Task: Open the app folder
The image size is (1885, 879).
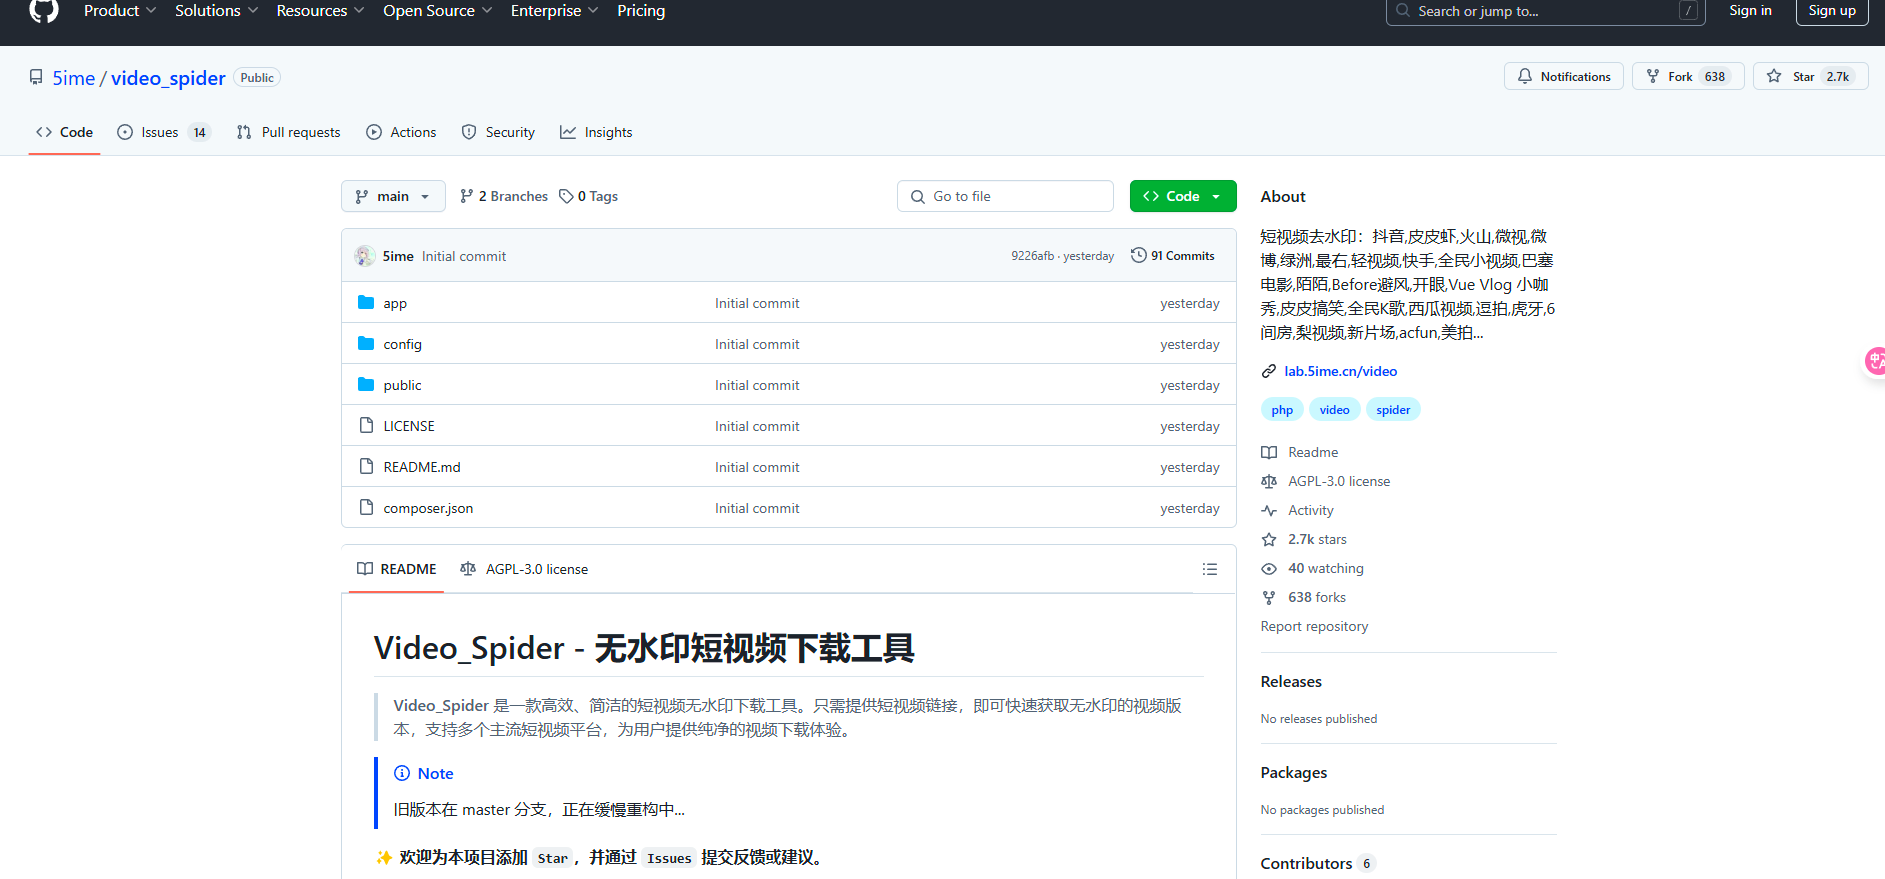Action: pos(395,303)
